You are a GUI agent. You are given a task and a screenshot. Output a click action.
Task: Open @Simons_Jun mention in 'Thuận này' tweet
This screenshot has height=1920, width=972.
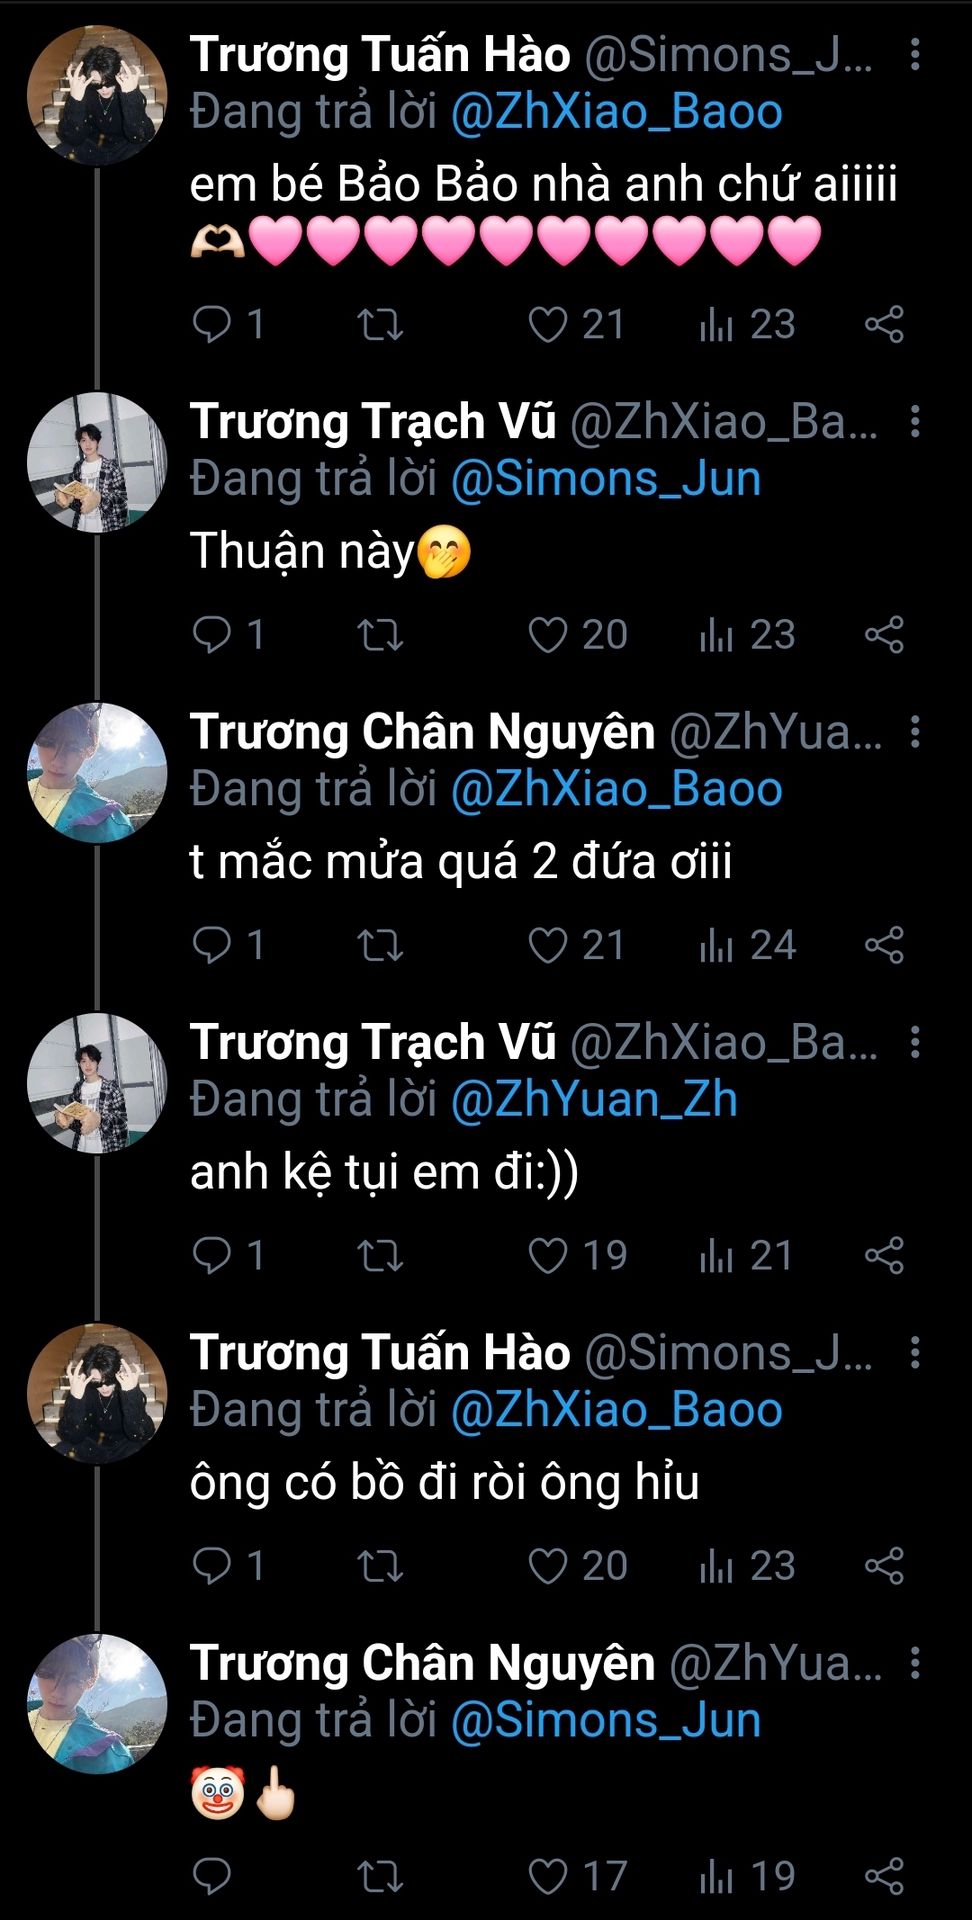tap(606, 479)
